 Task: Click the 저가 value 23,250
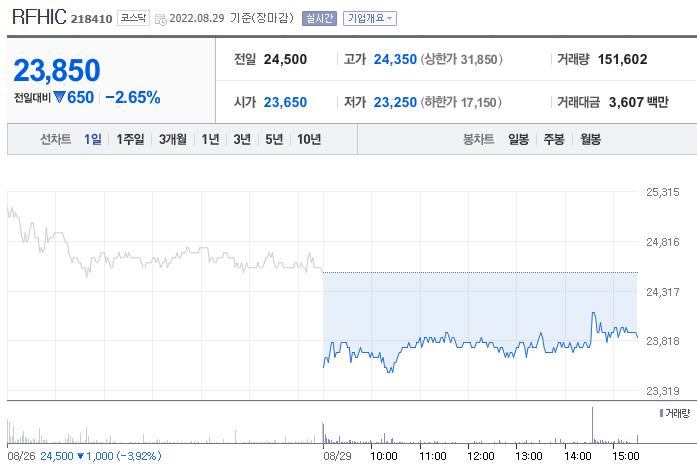(x=395, y=102)
